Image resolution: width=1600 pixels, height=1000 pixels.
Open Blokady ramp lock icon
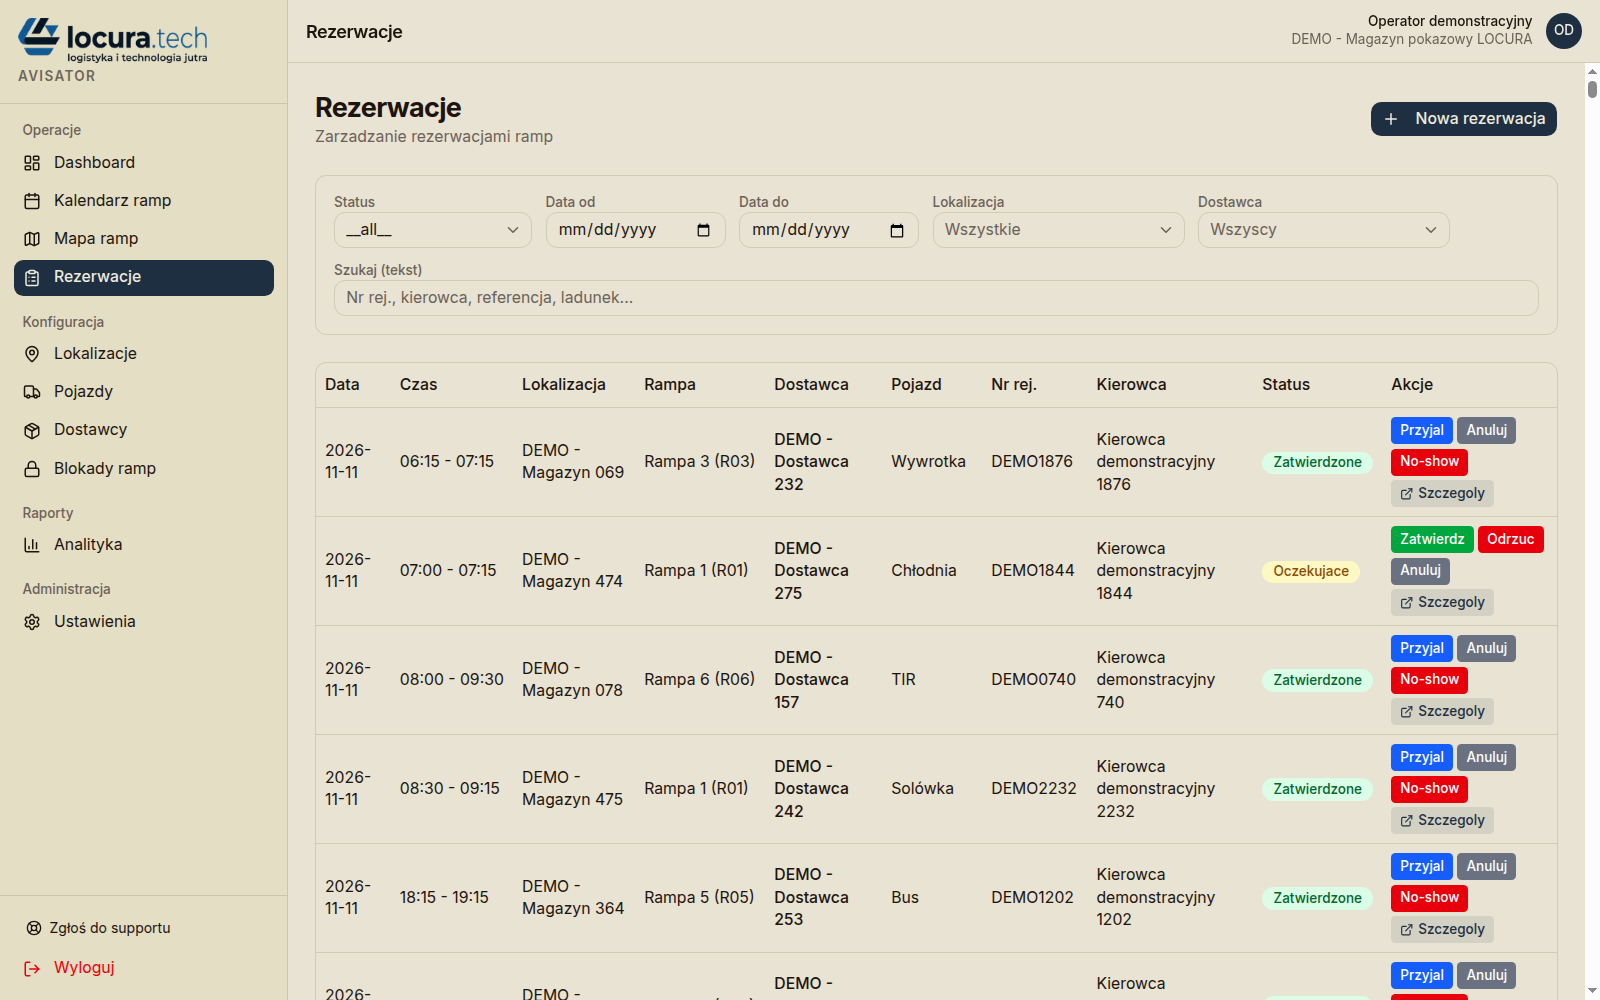[32, 469]
